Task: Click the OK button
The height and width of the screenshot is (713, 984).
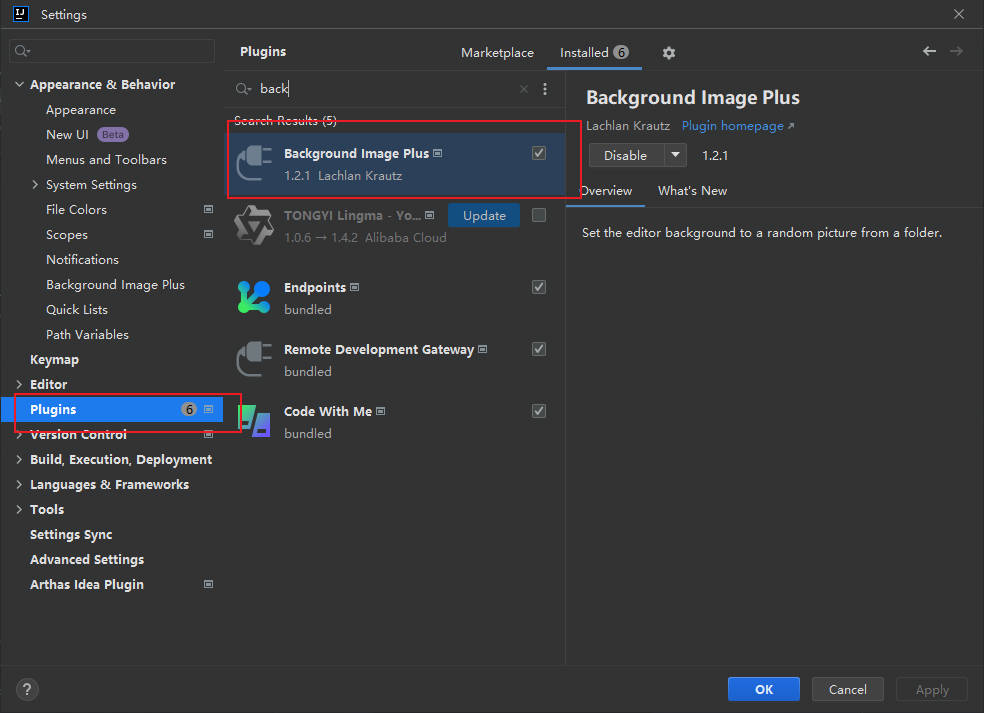Action: 764,689
